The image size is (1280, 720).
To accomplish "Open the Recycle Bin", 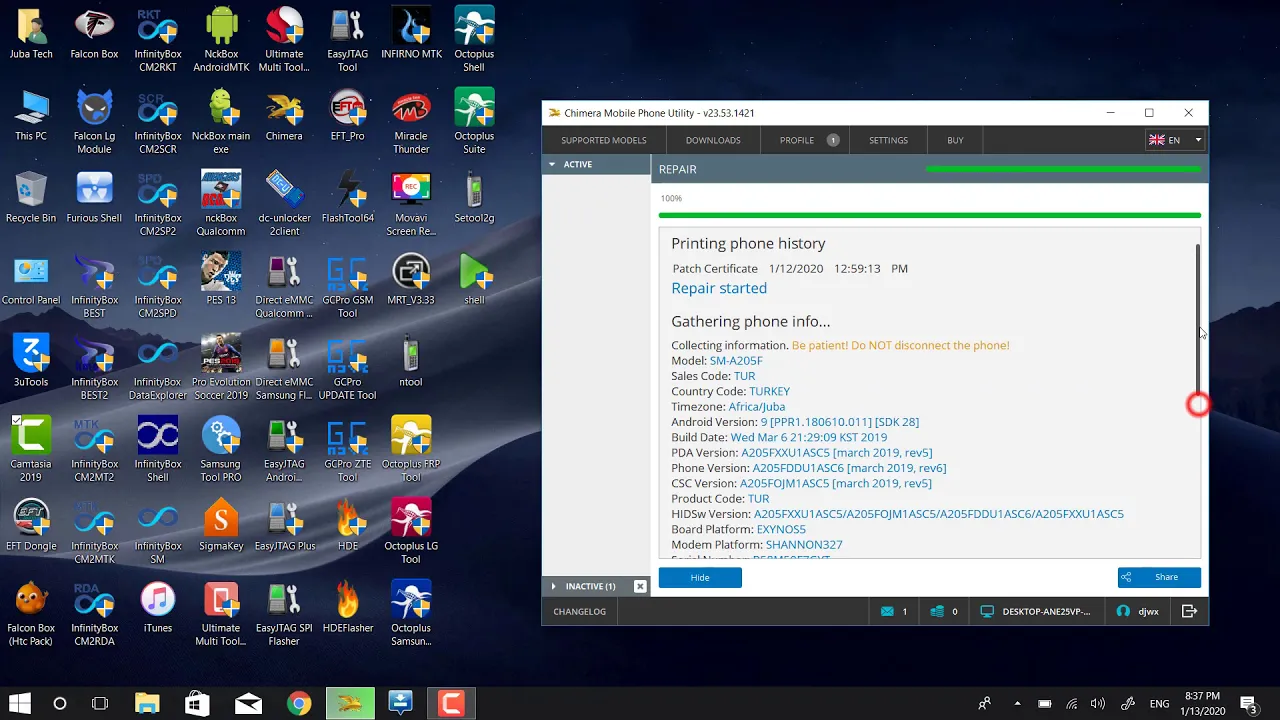I will pyautogui.click(x=31, y=198).
